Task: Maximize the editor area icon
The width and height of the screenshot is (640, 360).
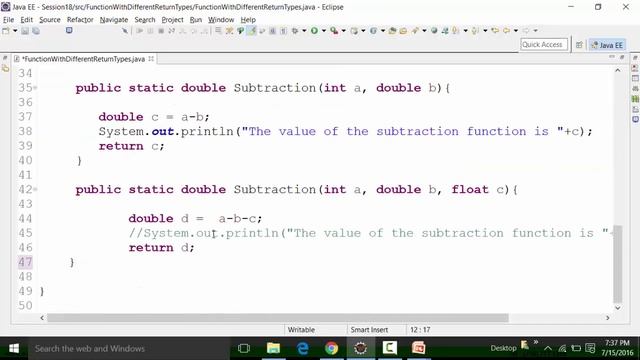Action: click(x=622, y=58)
